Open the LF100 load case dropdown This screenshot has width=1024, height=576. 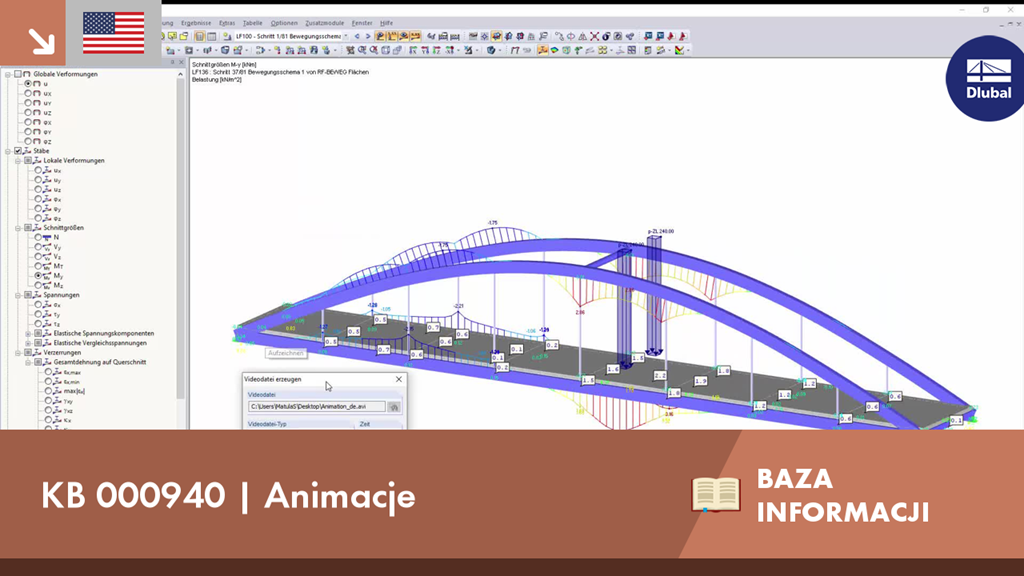point(345,37)
